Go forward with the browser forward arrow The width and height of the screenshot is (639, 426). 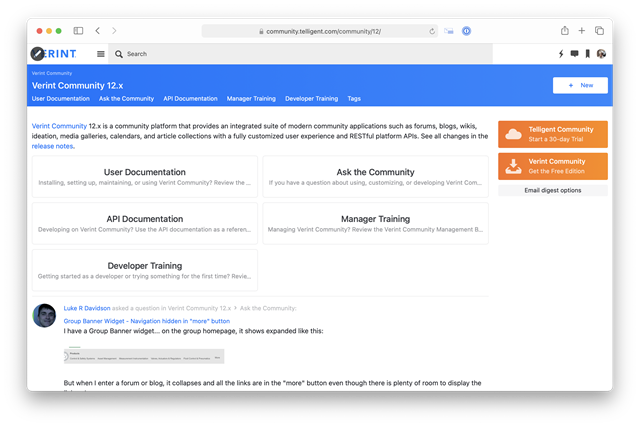114,31
